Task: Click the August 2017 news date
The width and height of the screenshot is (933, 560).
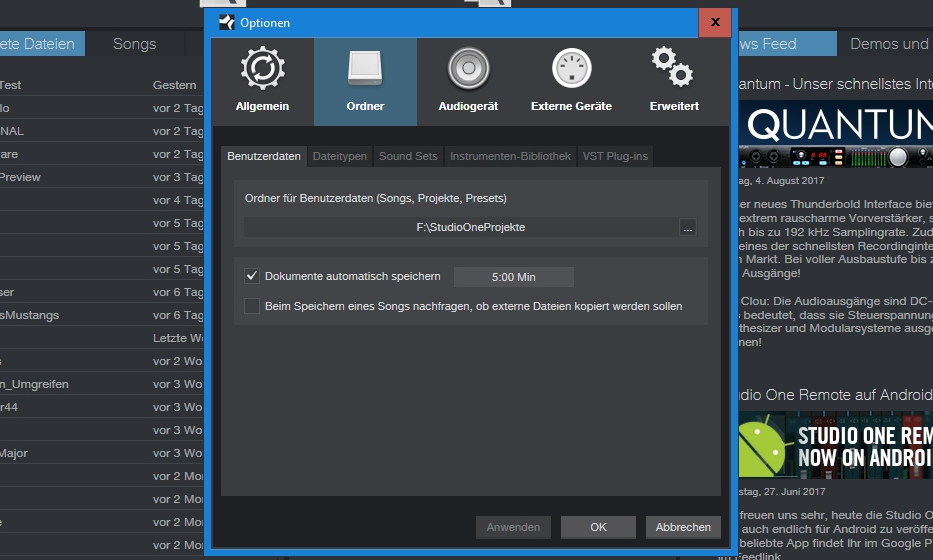Action: tap(781, 180)
